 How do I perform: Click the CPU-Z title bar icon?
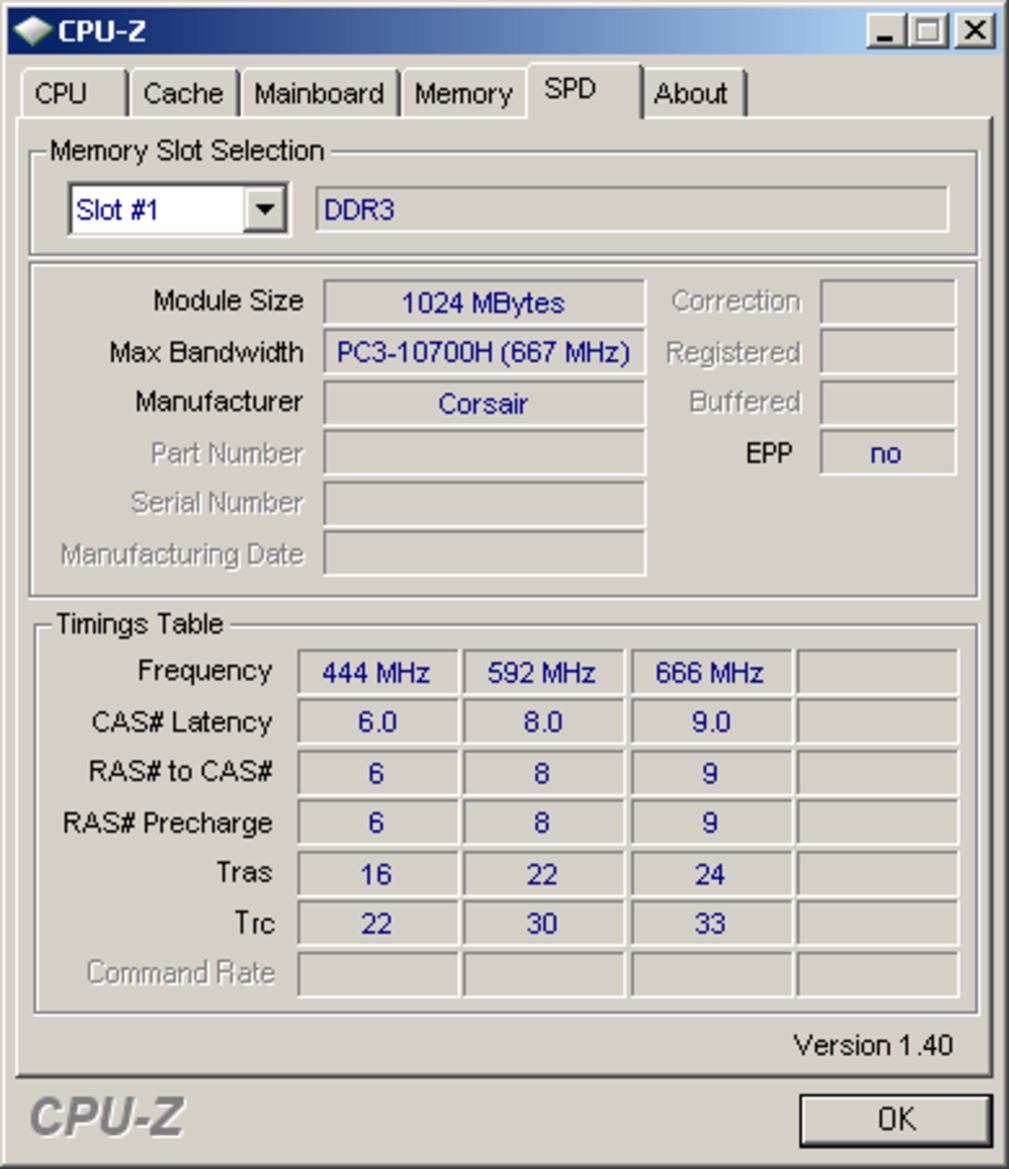pyautogui.click(x=33, y=31)
